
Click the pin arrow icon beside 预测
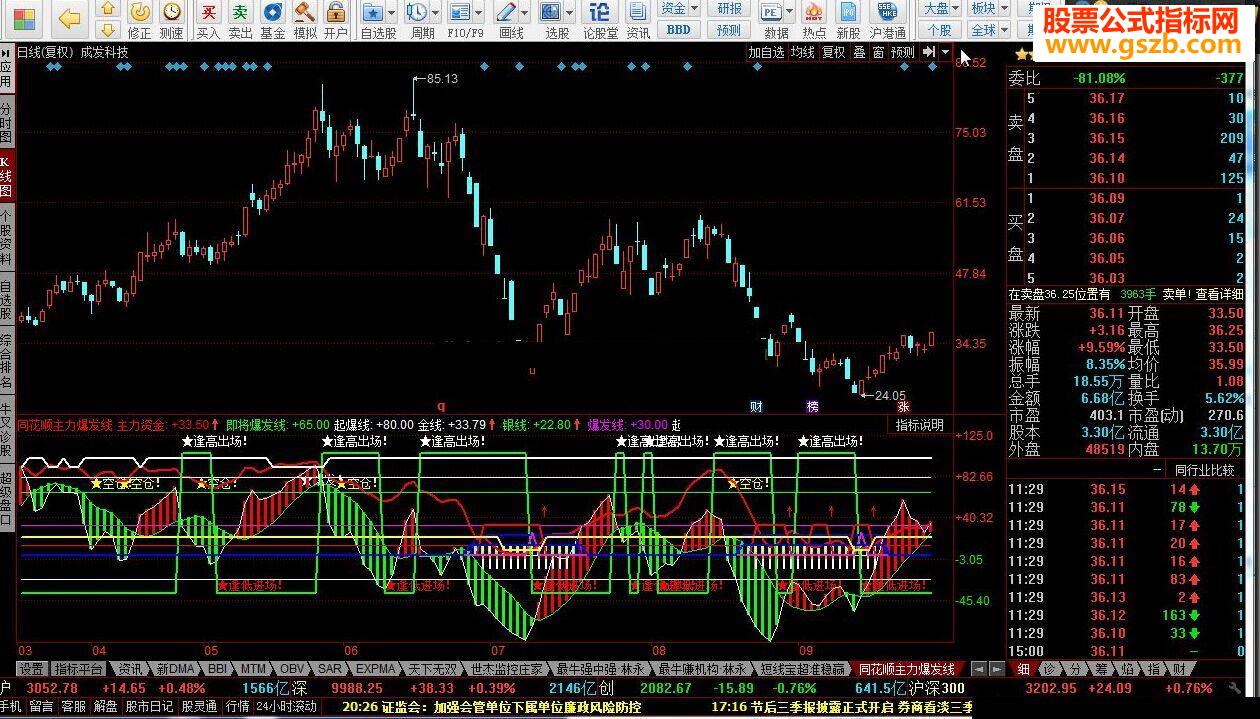(x=929, y=52)
